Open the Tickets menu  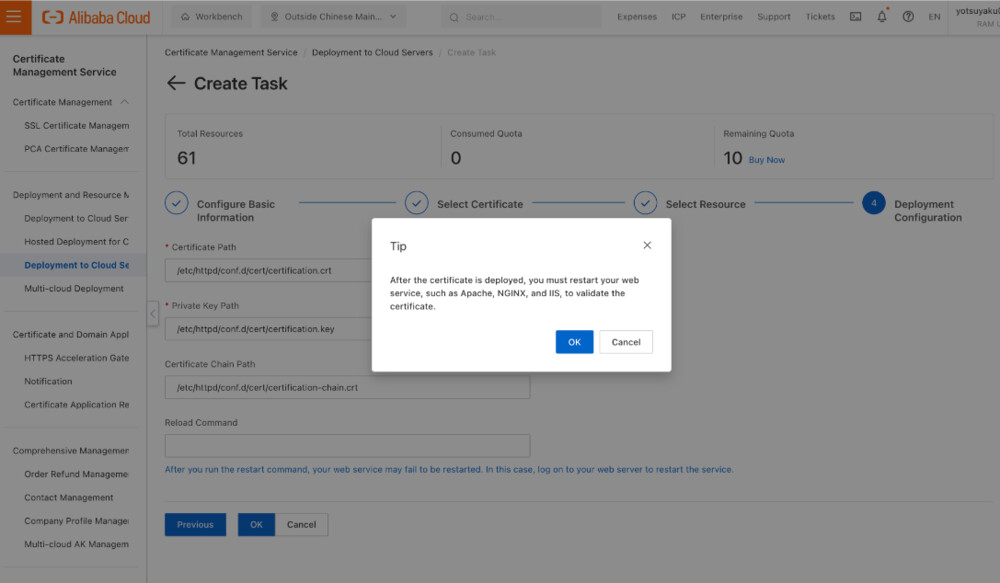[820, 17]
